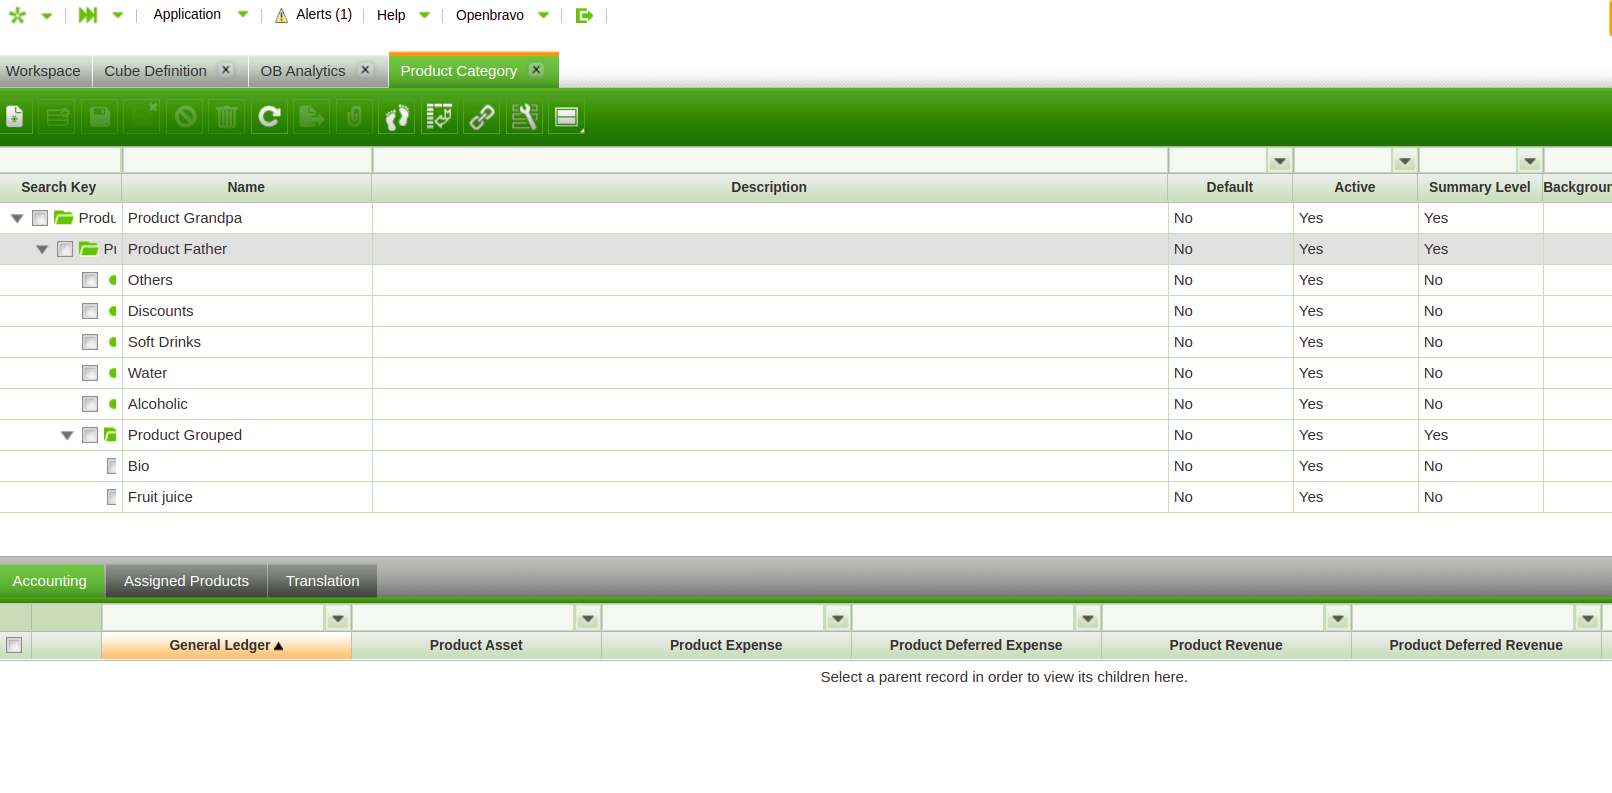This screenshot has width=1612, height=793.
Task: Open the Audit Trail footprints icon
Action: tap(397, 117)
